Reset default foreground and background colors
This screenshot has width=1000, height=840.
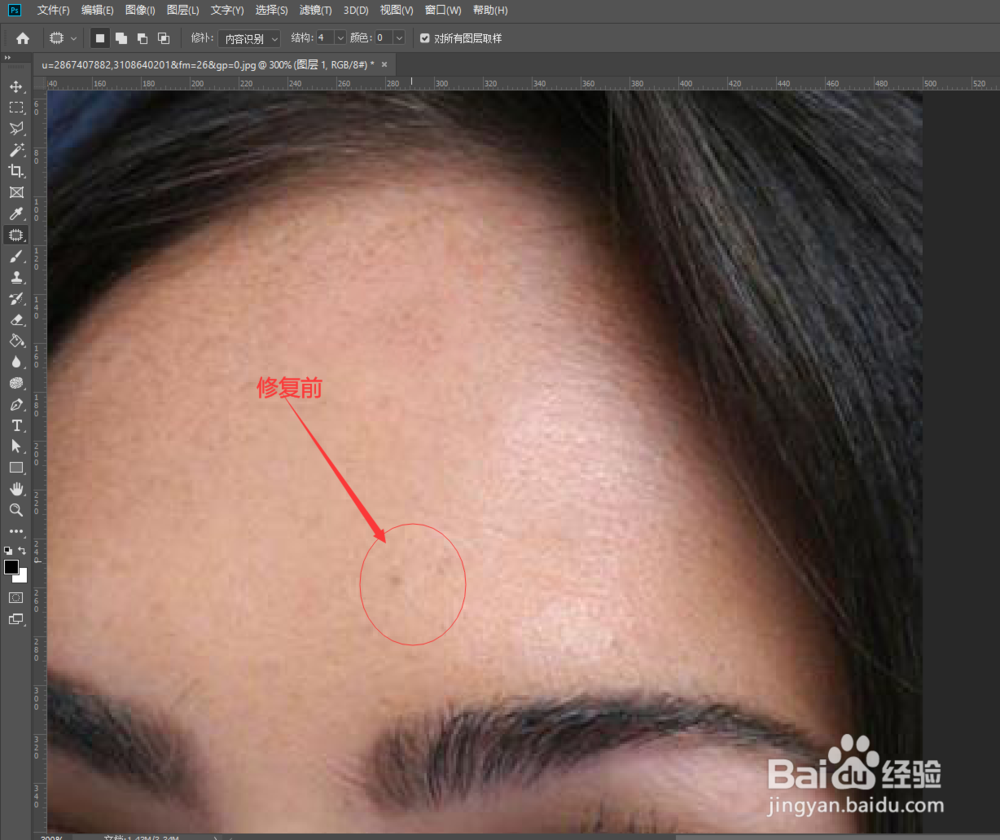8,550
